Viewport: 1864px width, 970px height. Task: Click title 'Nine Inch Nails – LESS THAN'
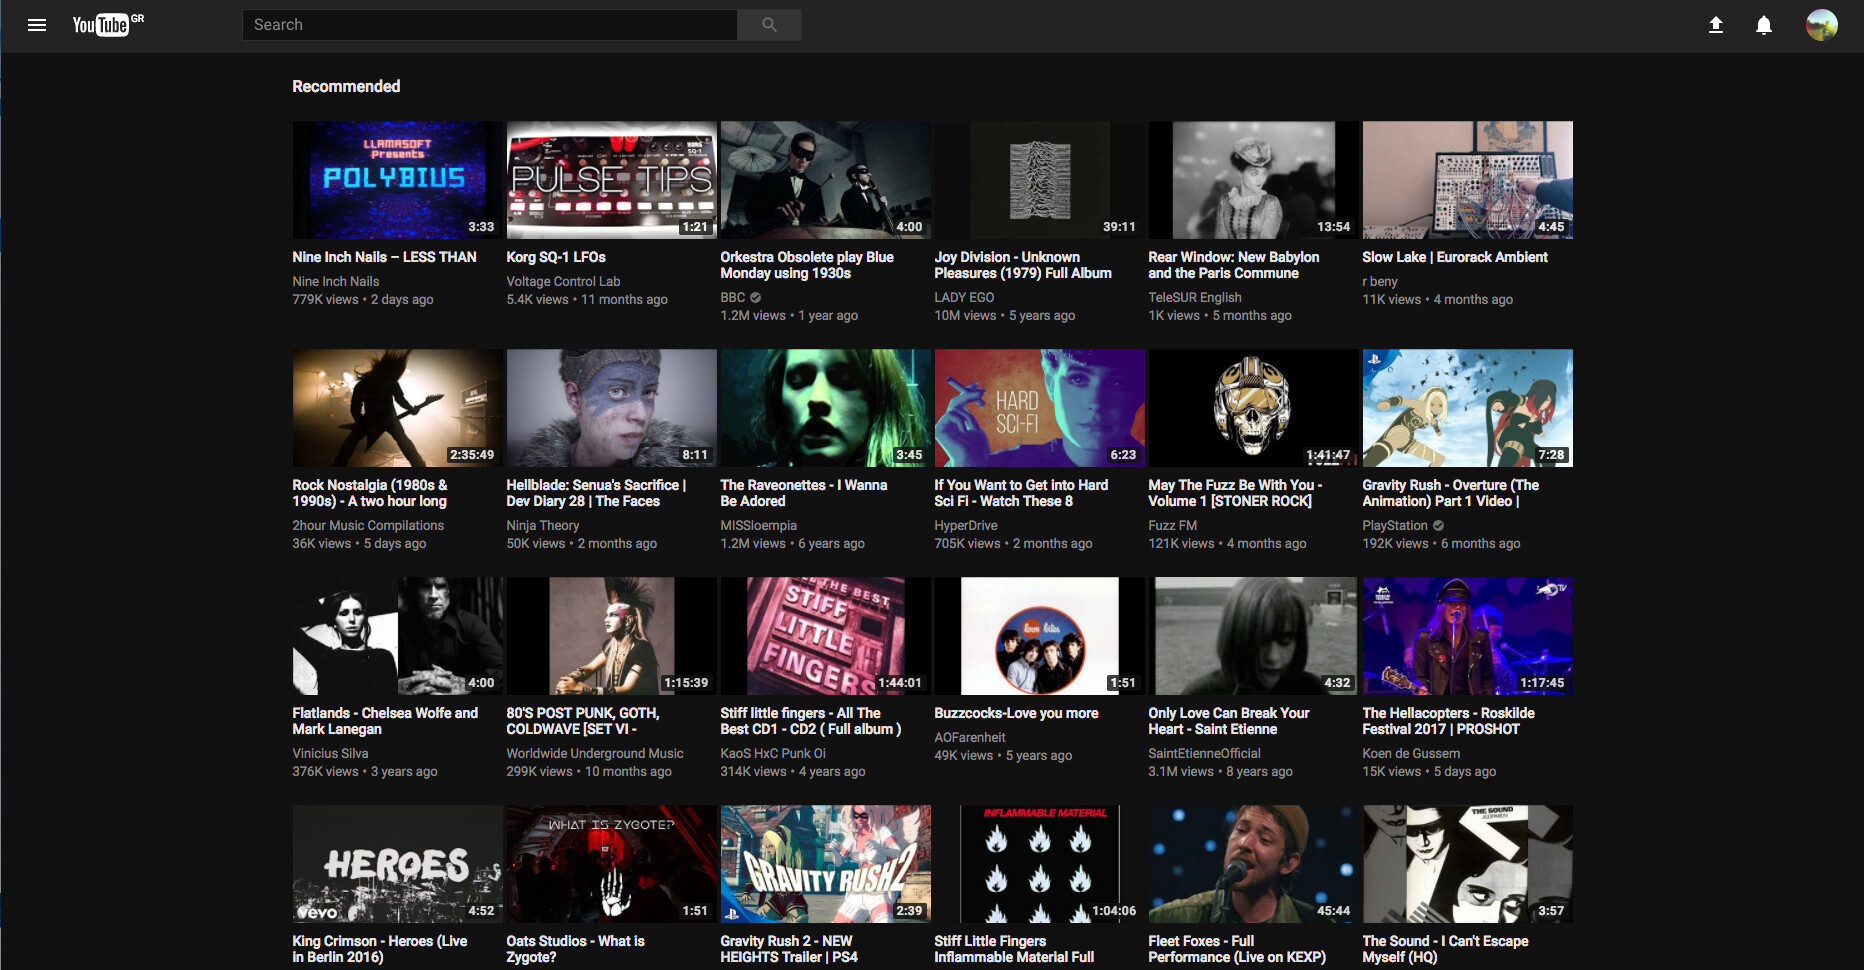coord(384,257)
